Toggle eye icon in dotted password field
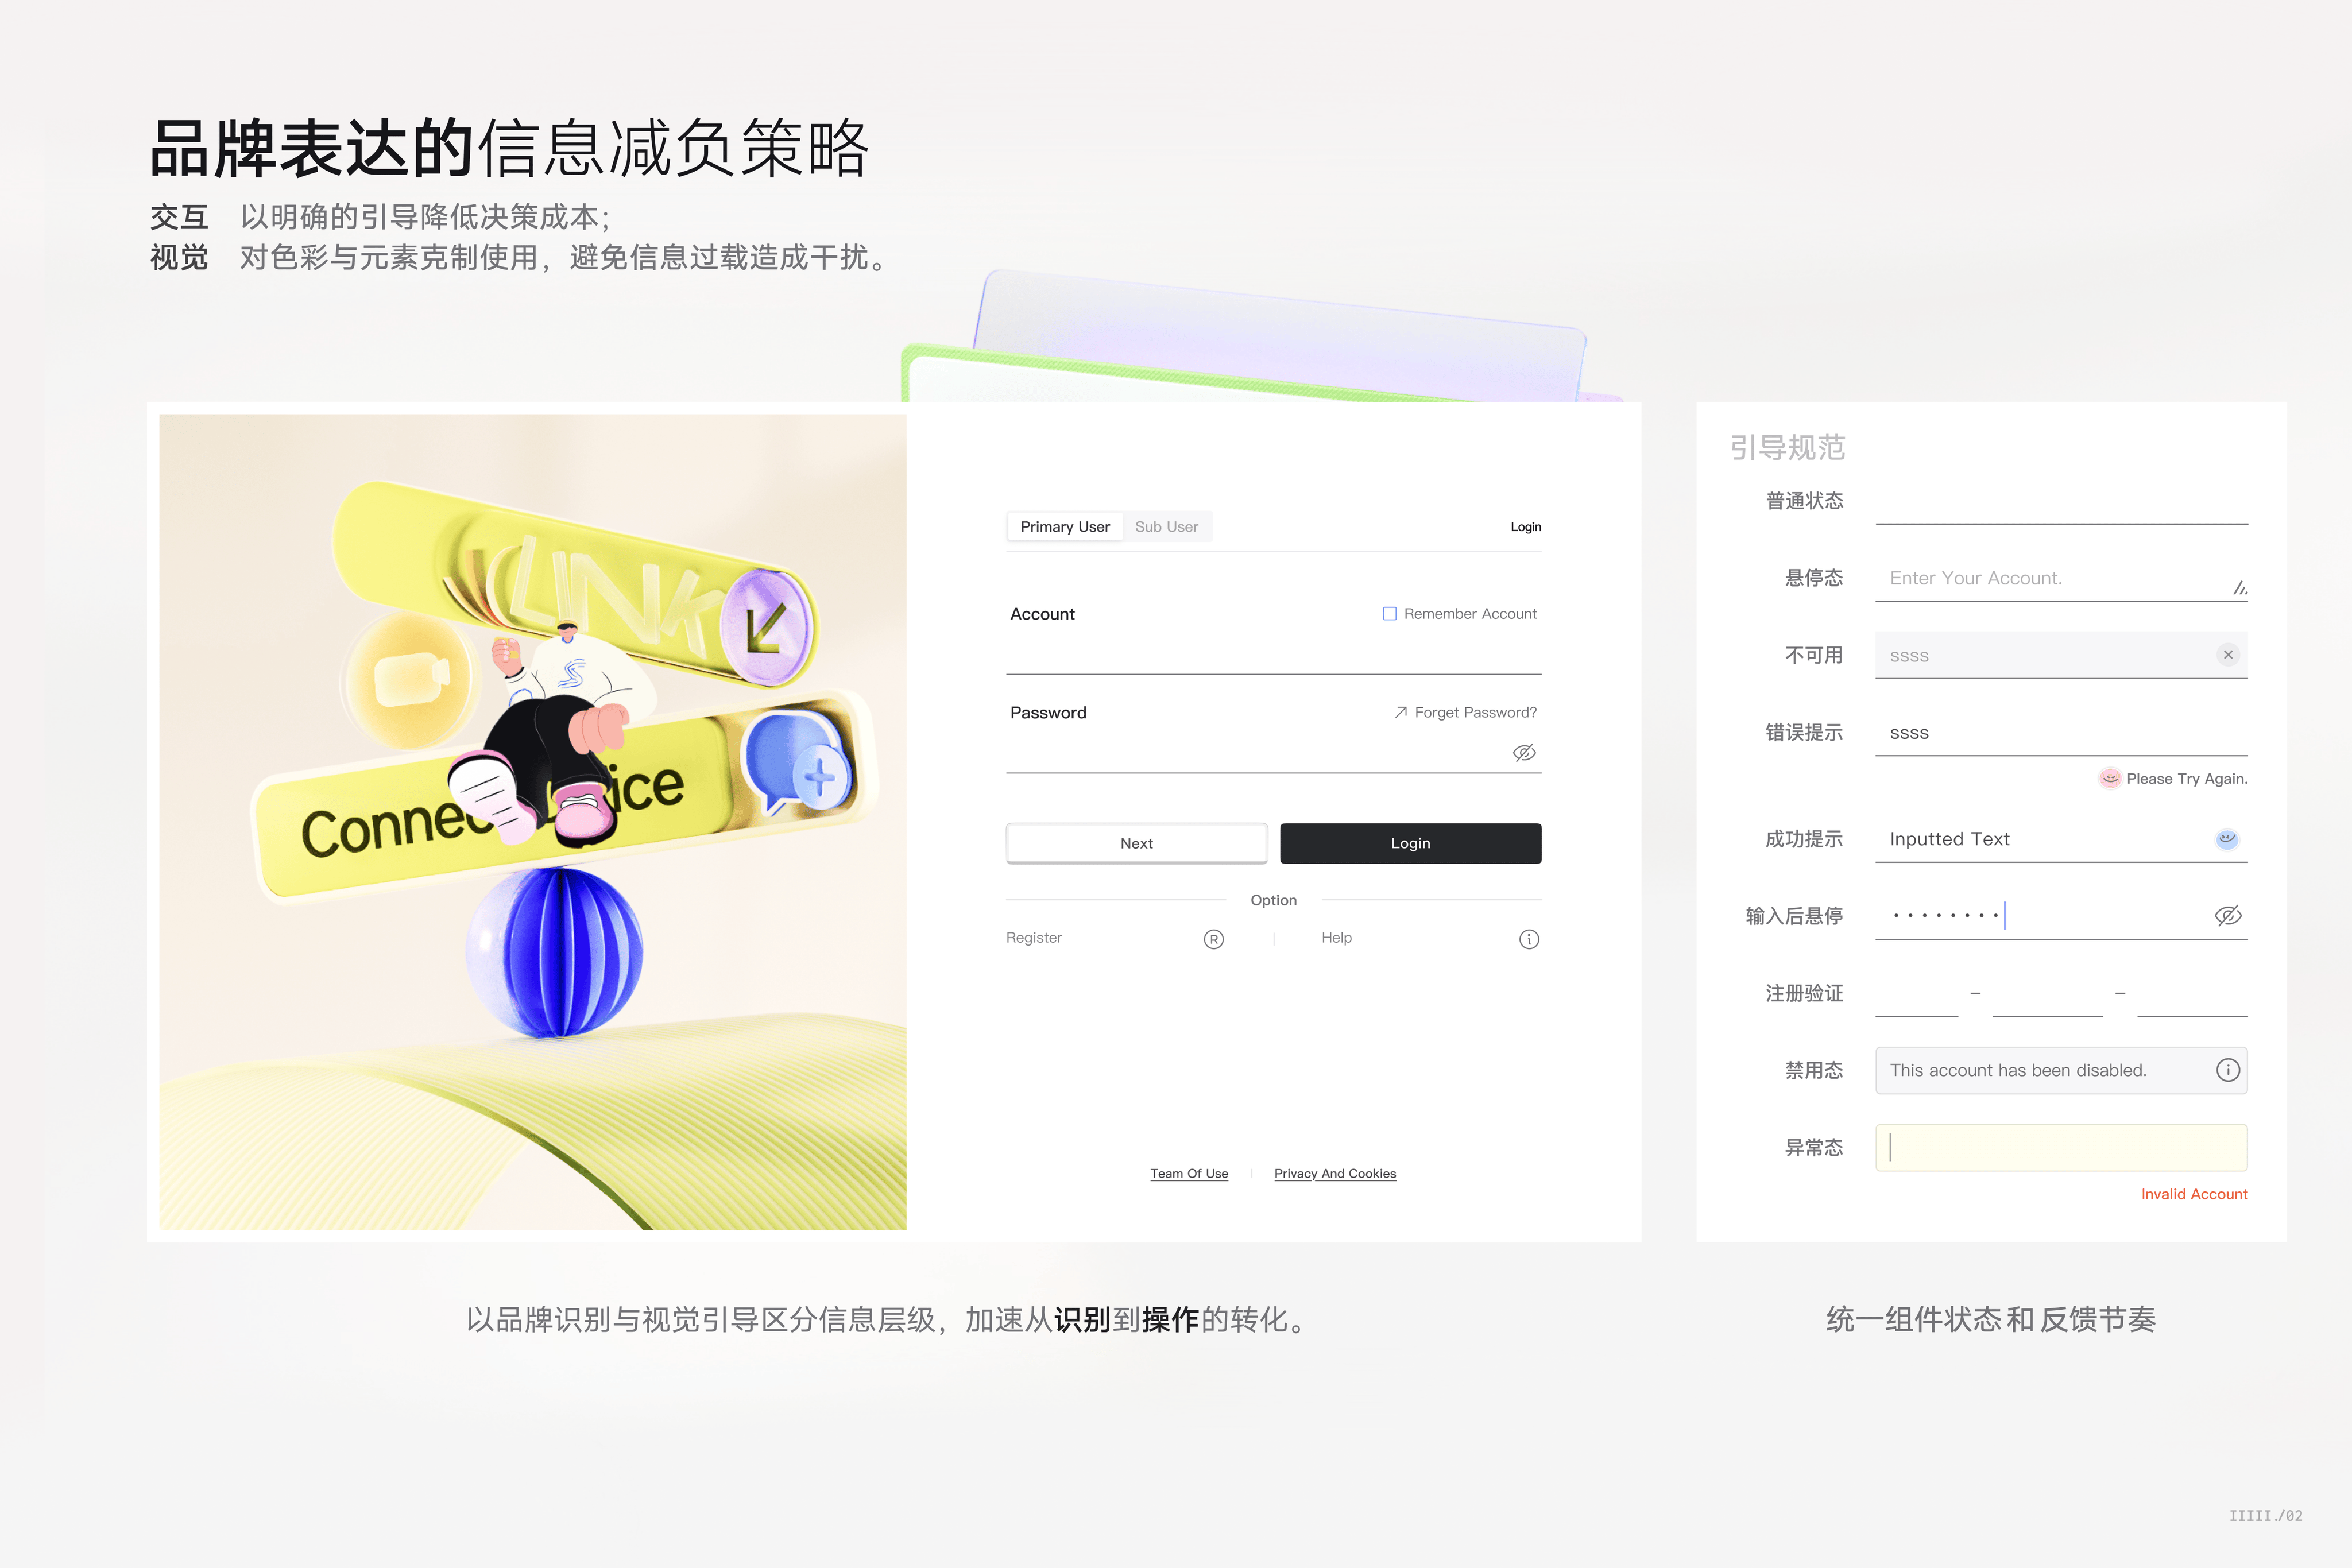The width and height of the screenshot is (2352, 1568). pyautogui.click(x=2228, y=916)
